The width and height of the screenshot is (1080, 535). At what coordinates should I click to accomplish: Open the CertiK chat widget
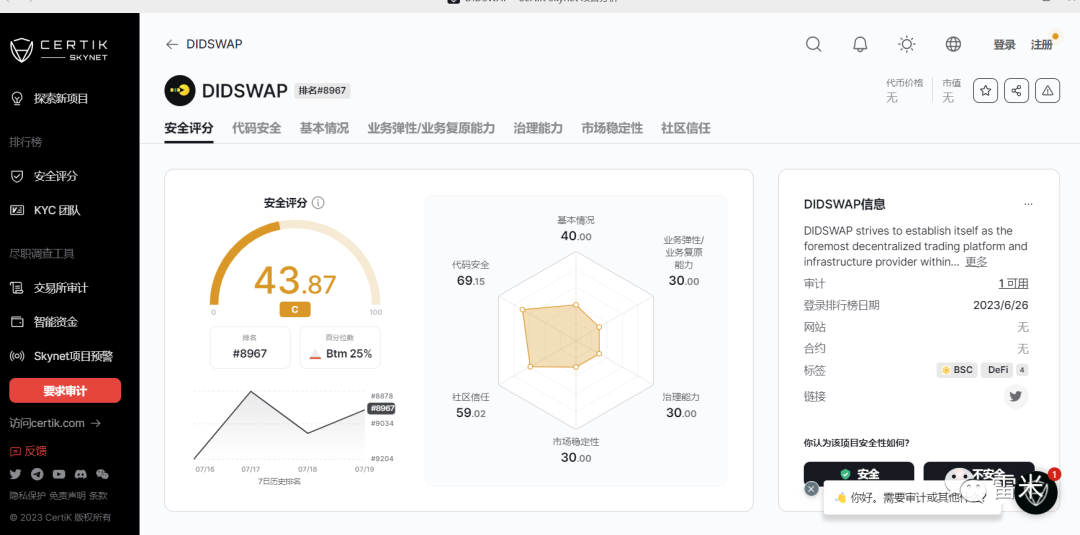1036,492
